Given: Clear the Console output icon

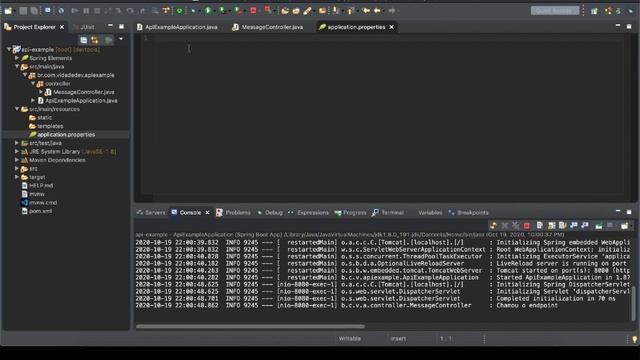Looking at the screenshot, I should click(x=540, y=225).
